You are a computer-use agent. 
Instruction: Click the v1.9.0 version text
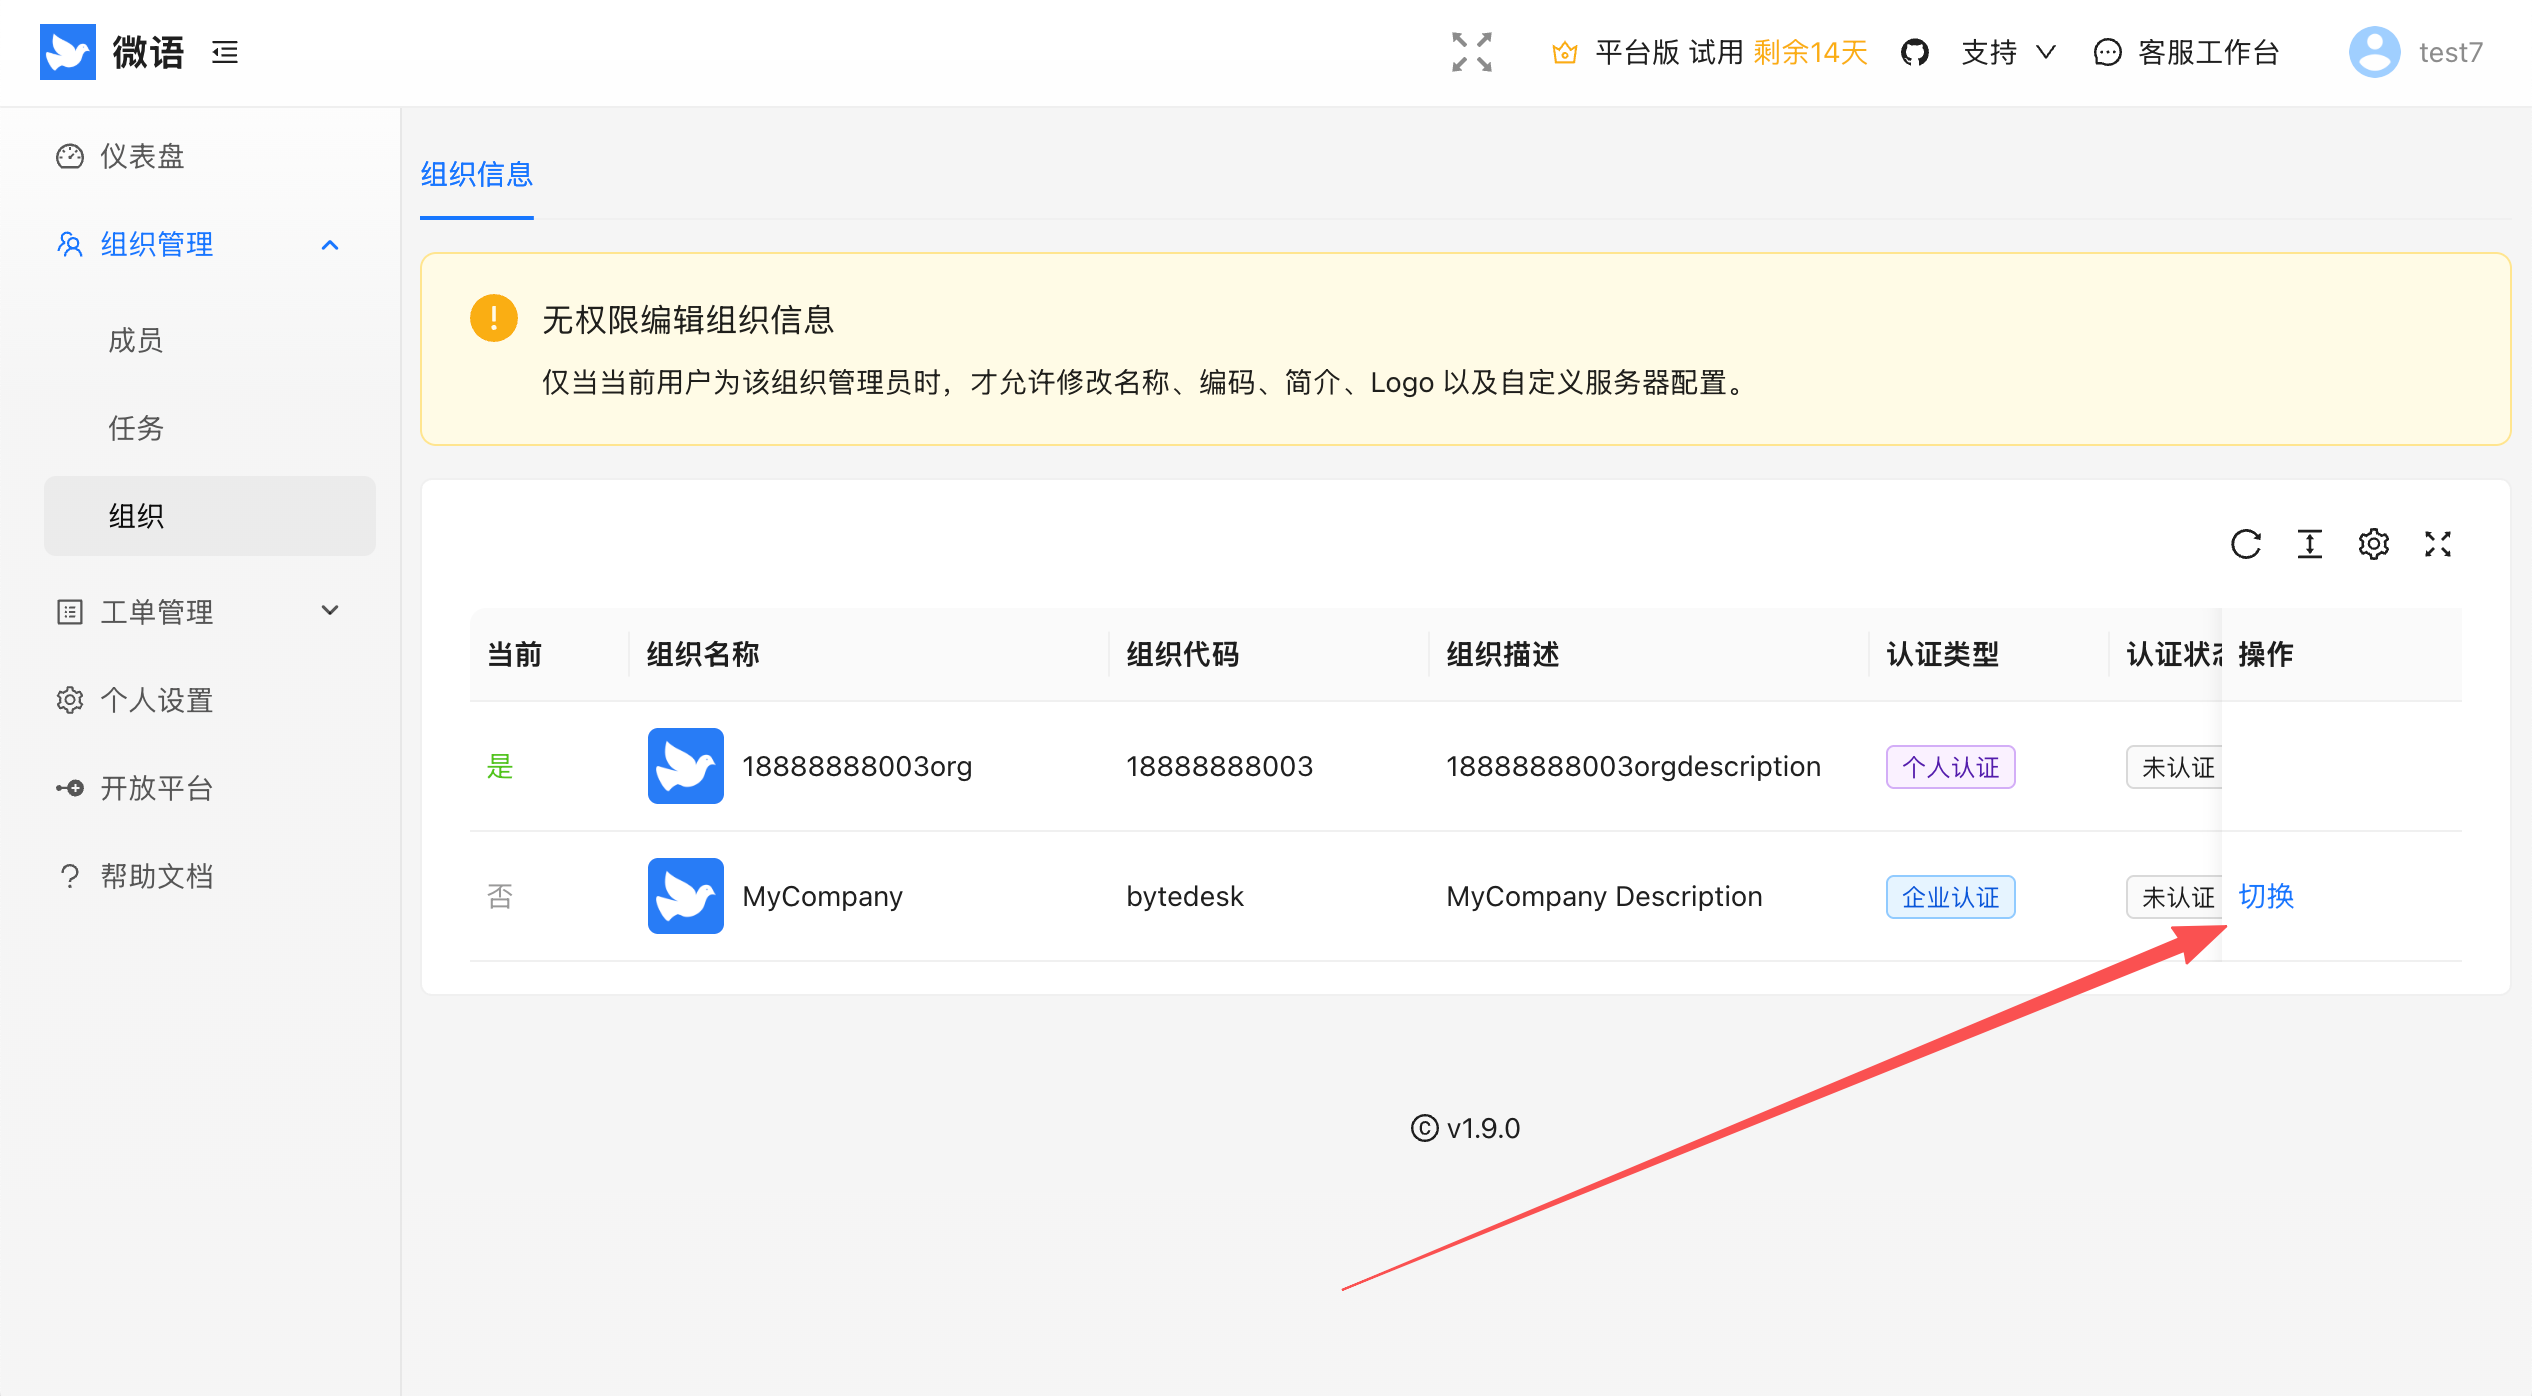[1483, 1128]
